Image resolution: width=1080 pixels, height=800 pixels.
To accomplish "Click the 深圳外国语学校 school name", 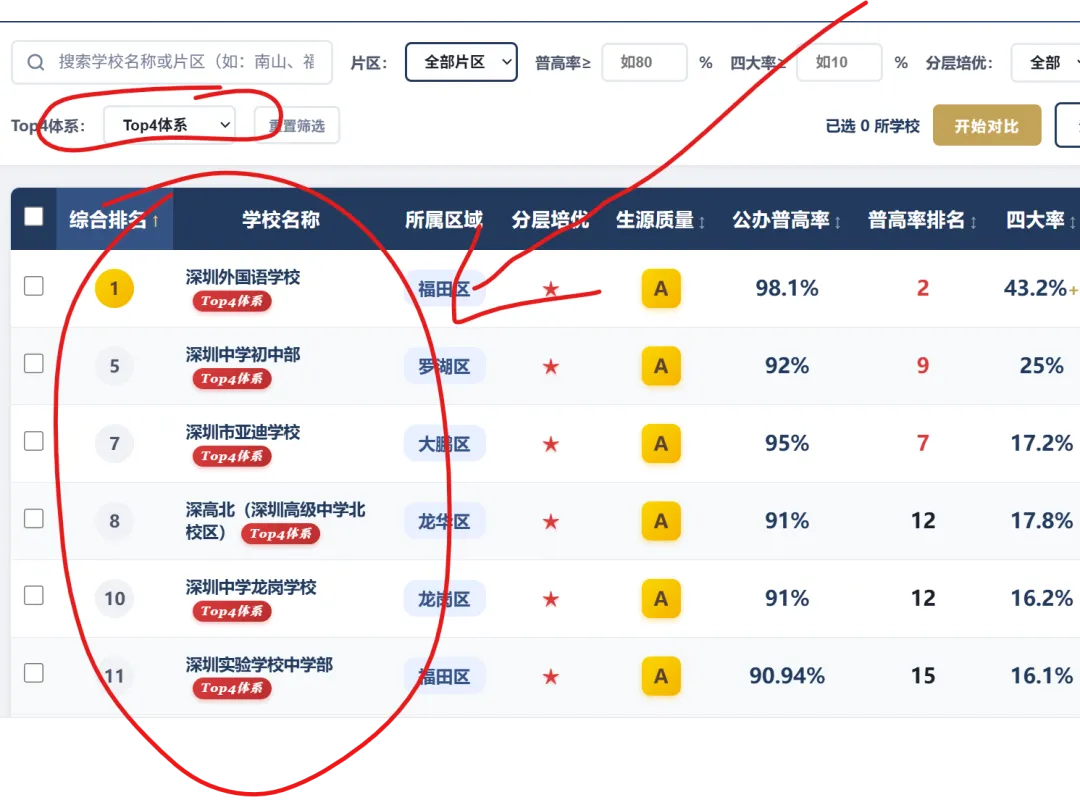I will (243, 277).
